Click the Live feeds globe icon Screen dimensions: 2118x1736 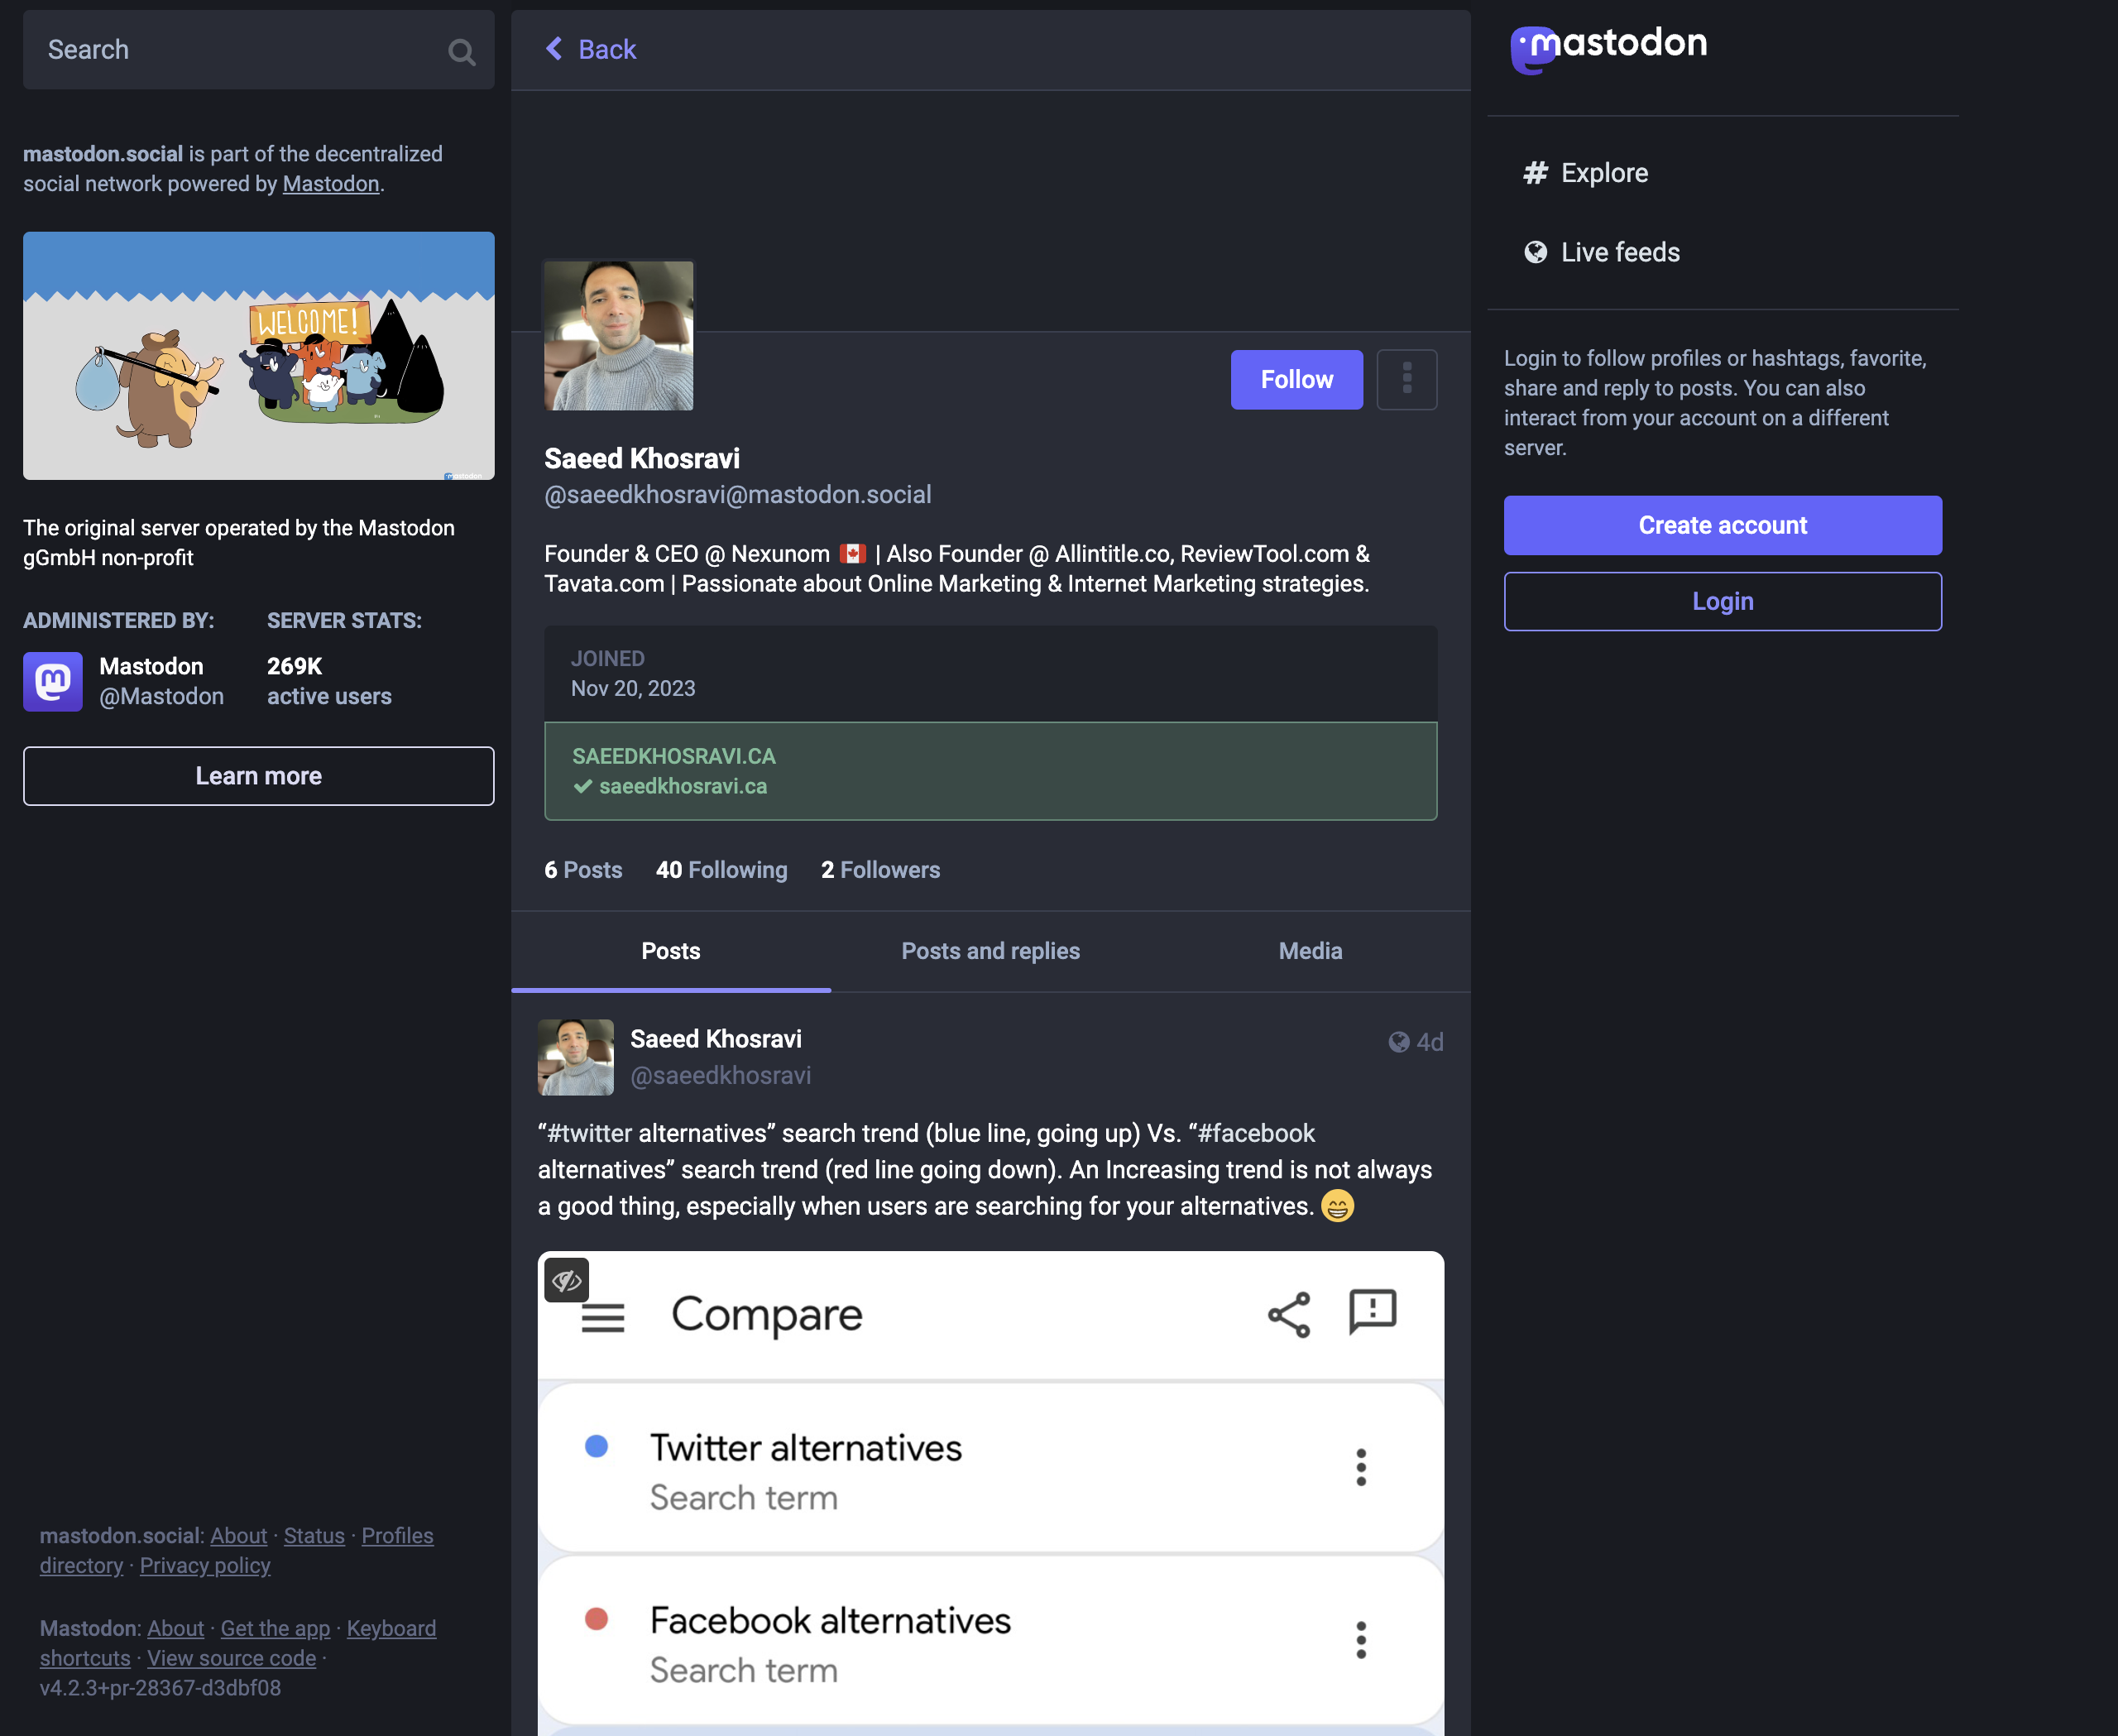pyautogui.click(x=1536, y=252)
